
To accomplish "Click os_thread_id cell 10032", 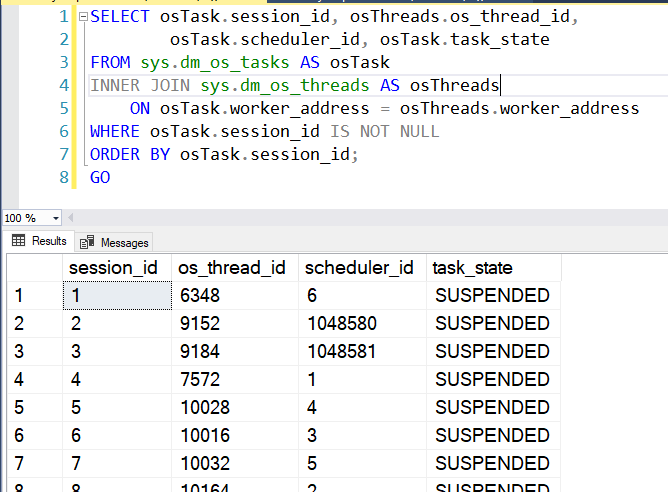I will coord(235,463).
